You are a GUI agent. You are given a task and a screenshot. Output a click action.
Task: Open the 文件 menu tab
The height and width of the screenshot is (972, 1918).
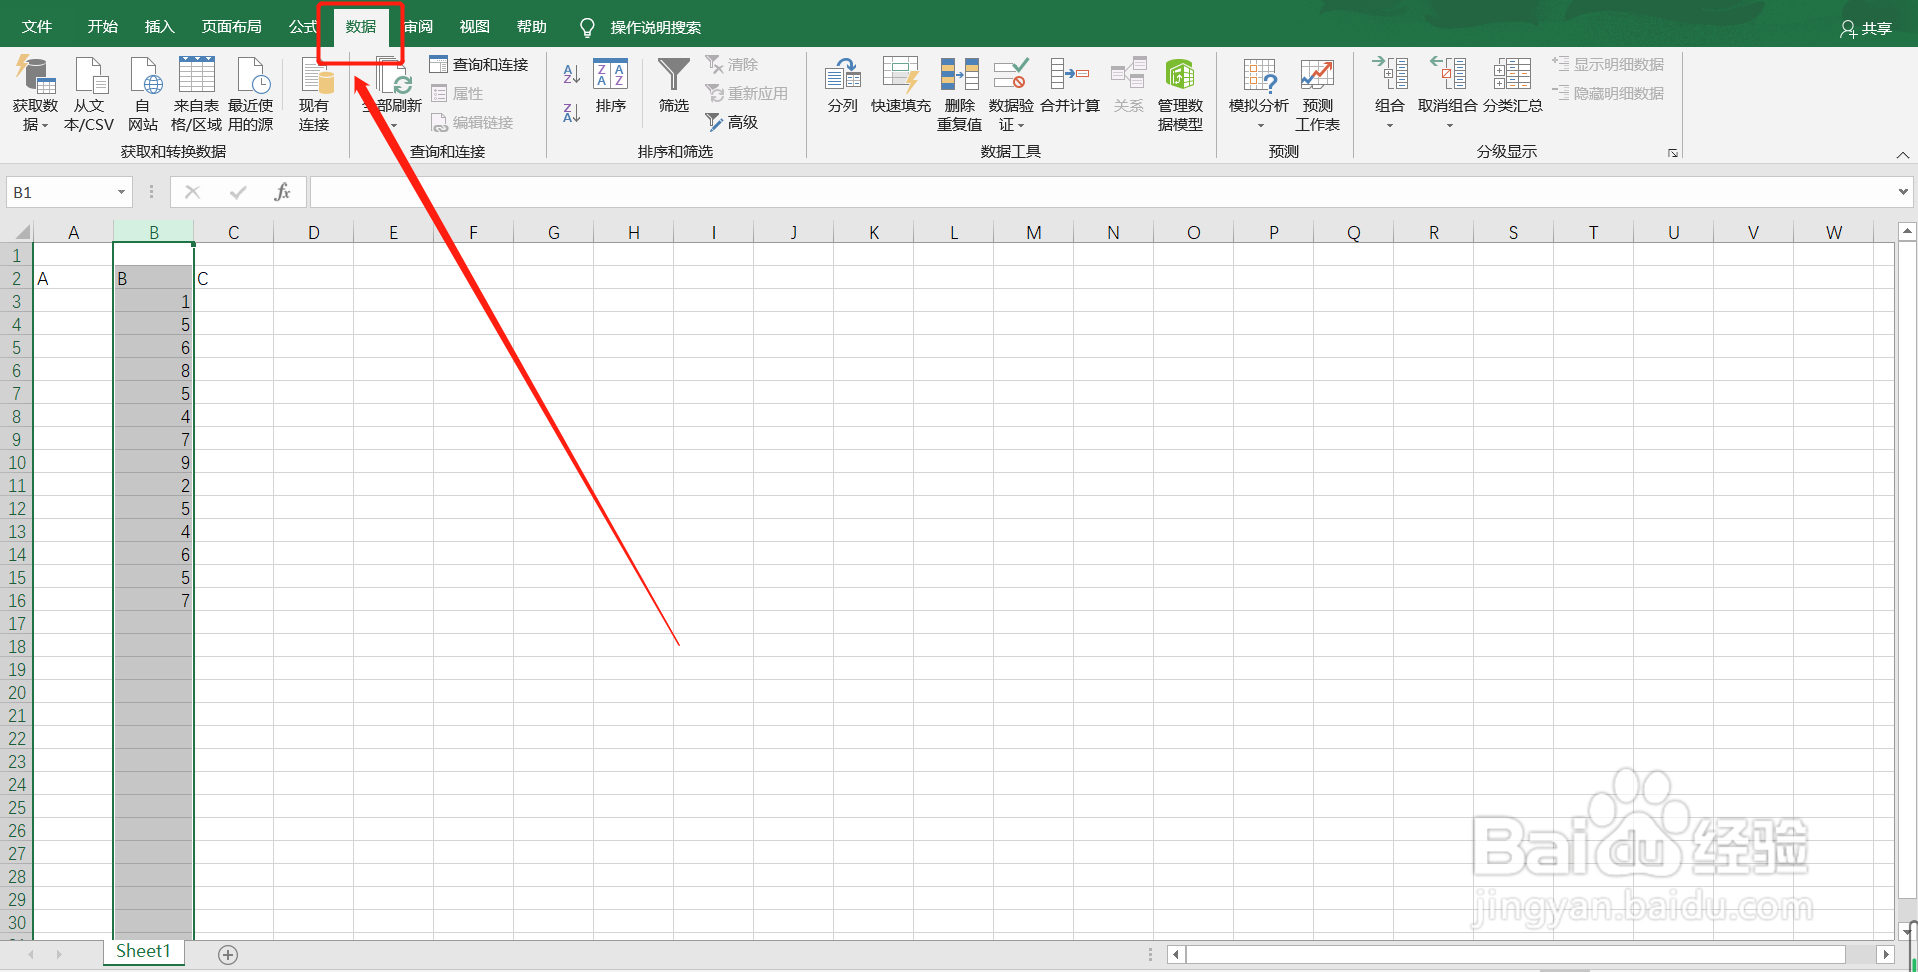pos(37,27)
